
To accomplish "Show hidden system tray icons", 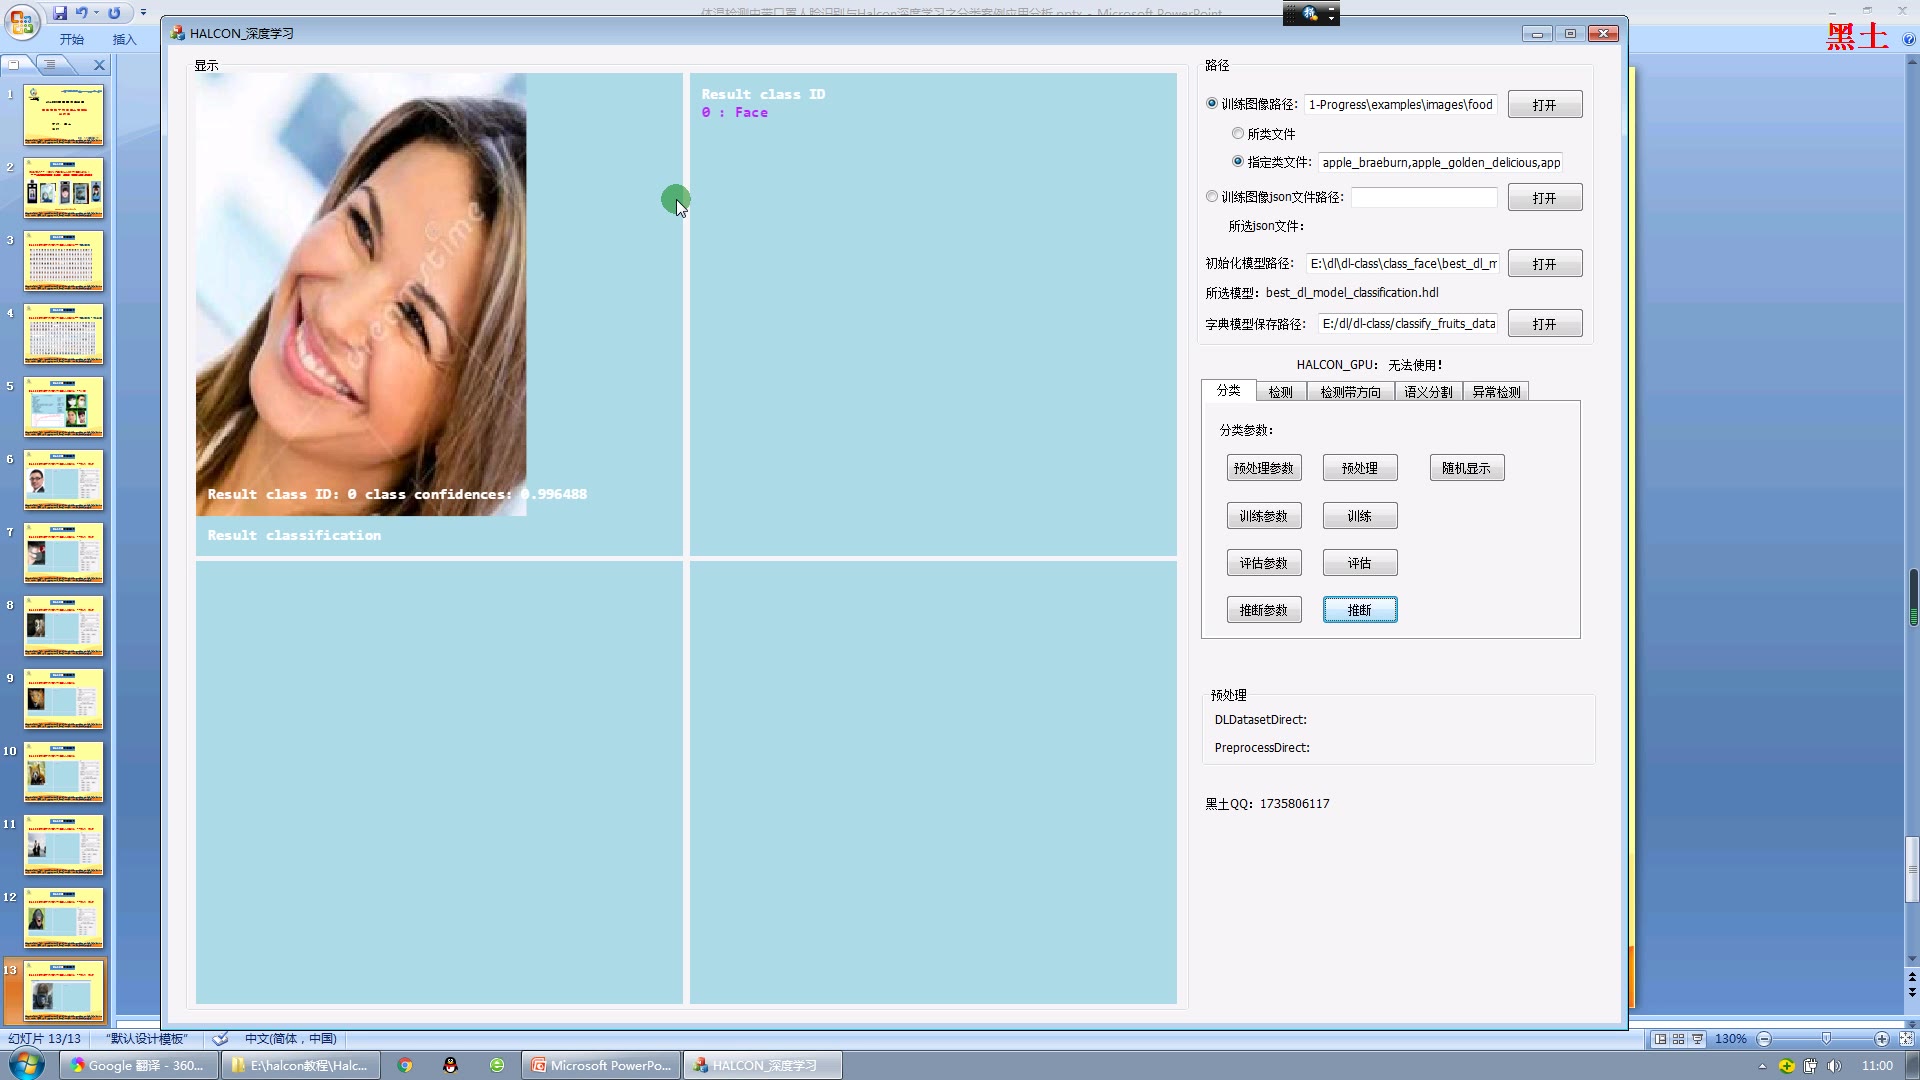I will (x=1762, y=1066).
